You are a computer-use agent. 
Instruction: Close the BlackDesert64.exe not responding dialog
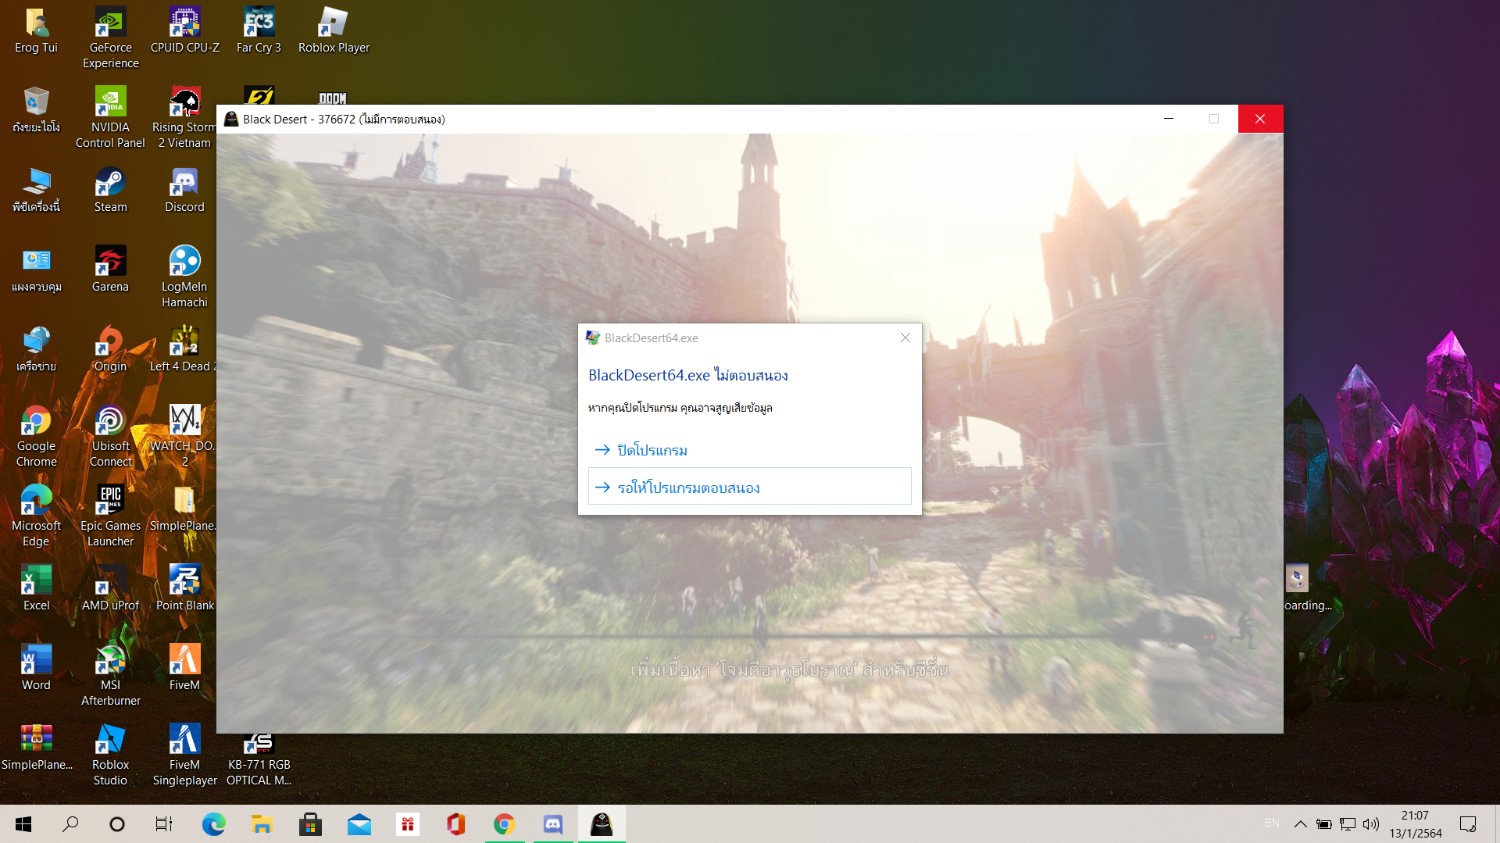click(x=905, y=338)
